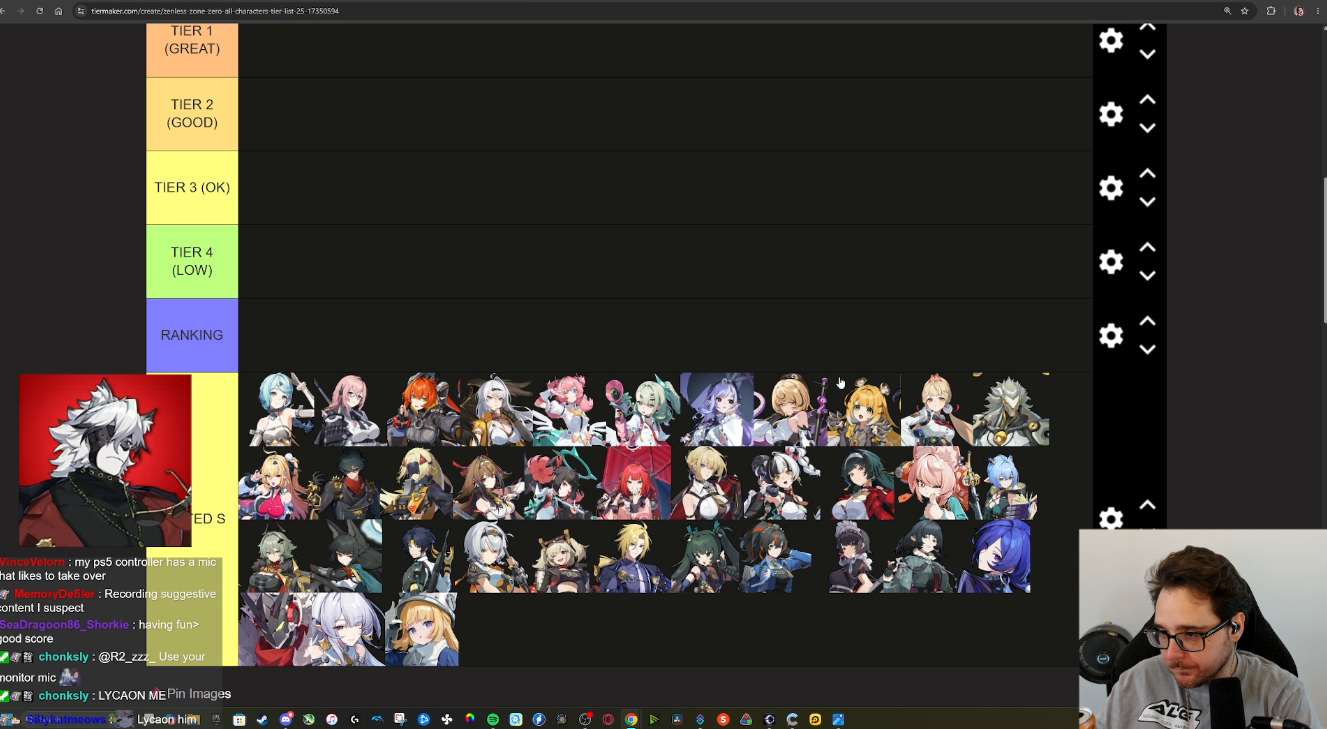Screen dimensions: 1327x729
Task: Move TIER 4 (LOW) row up
Action: [1148, 248]
